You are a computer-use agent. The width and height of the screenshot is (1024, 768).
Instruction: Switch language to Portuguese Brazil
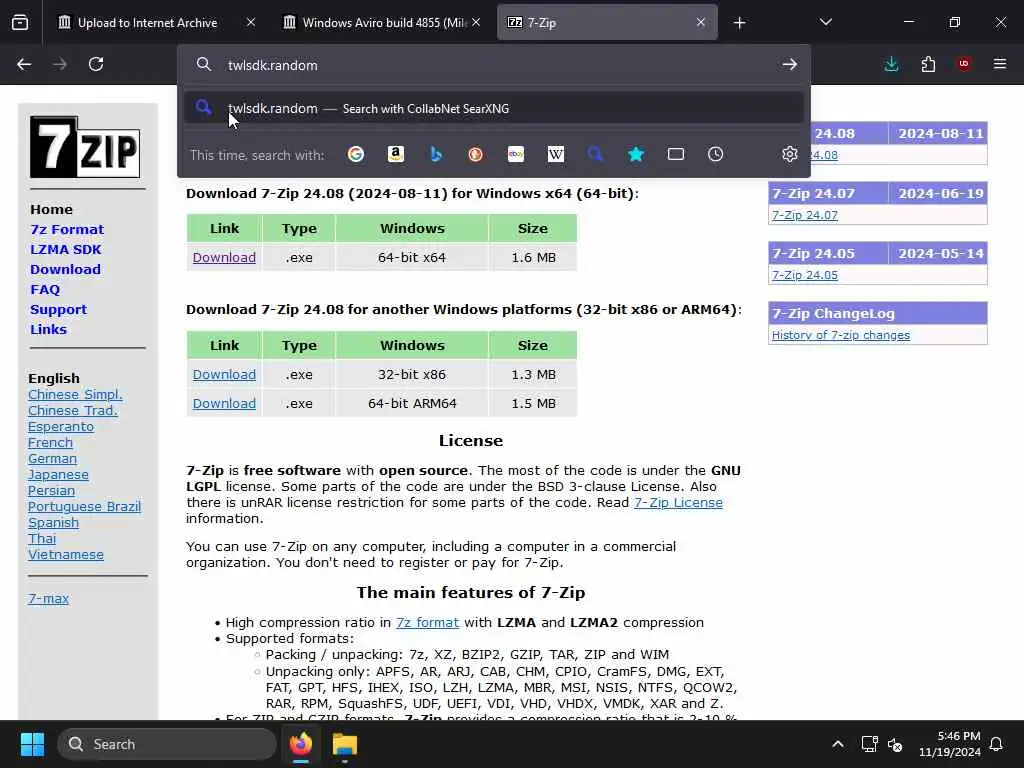coord(84,507)
